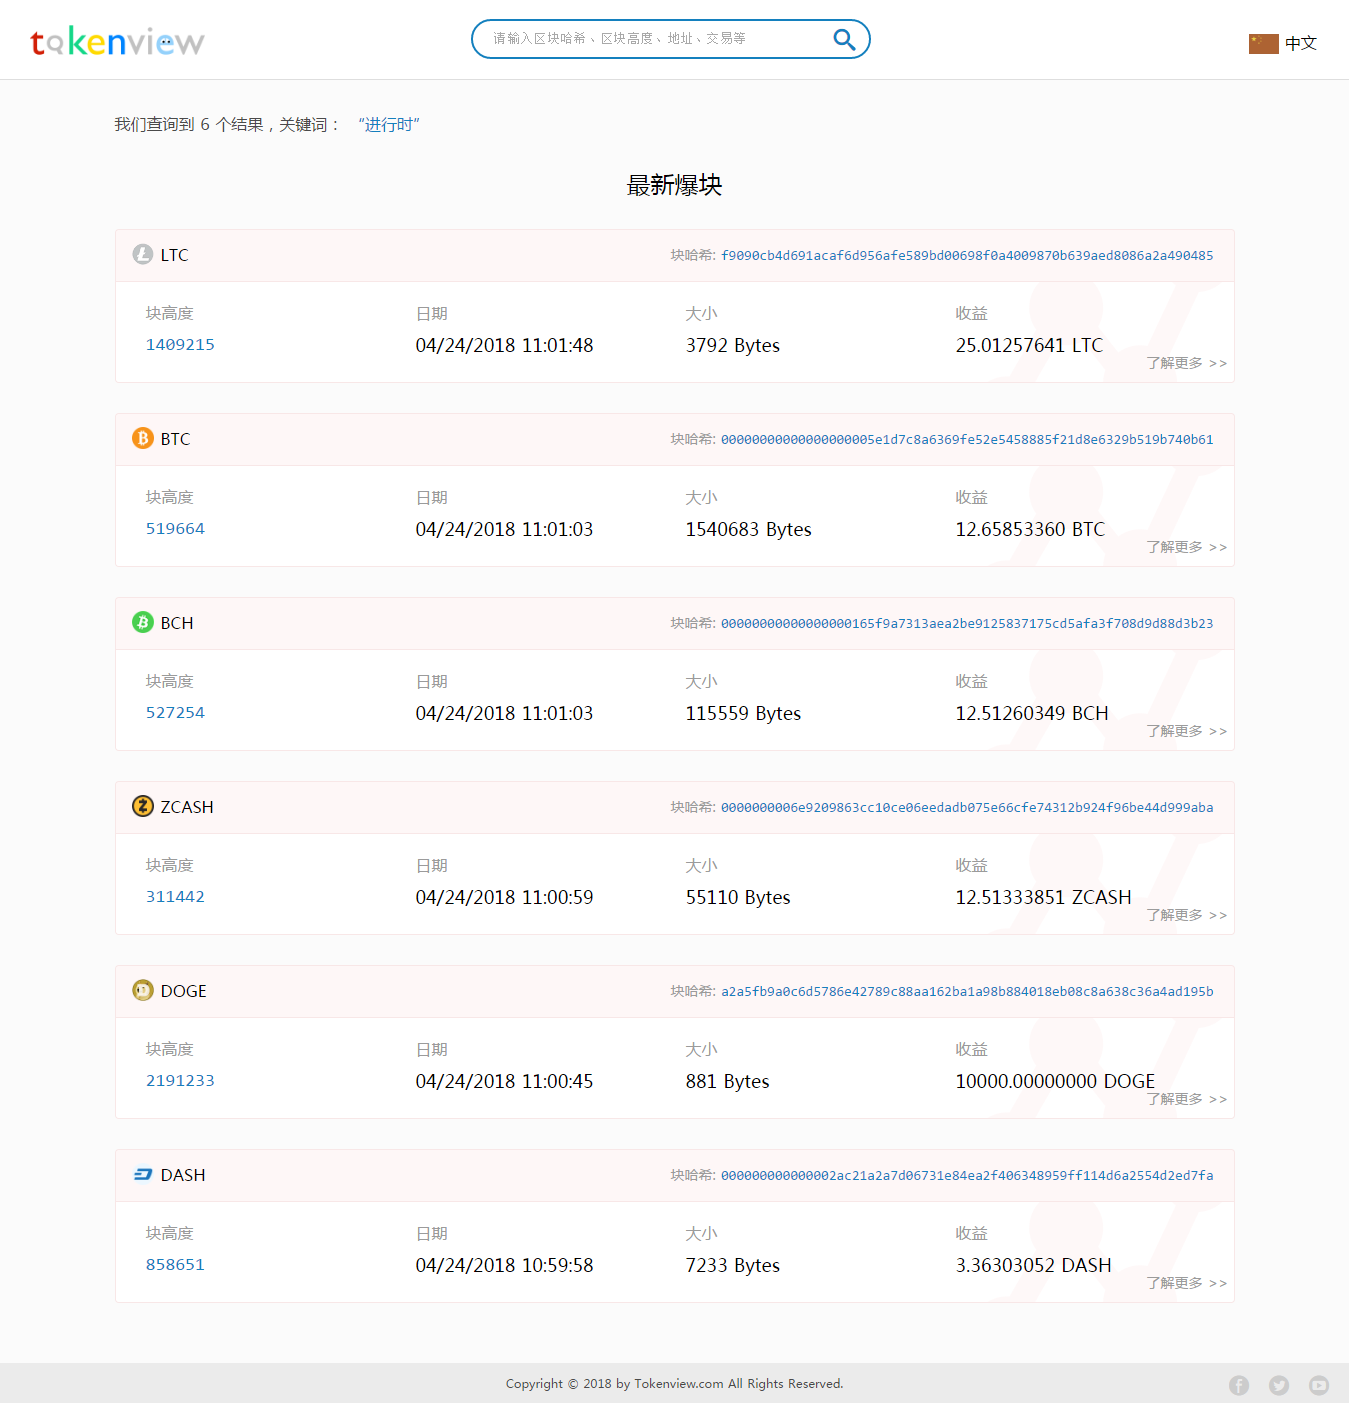Select the DASH card title text
This screenshot has height=1403, width=1349.
coord(183,1175)
